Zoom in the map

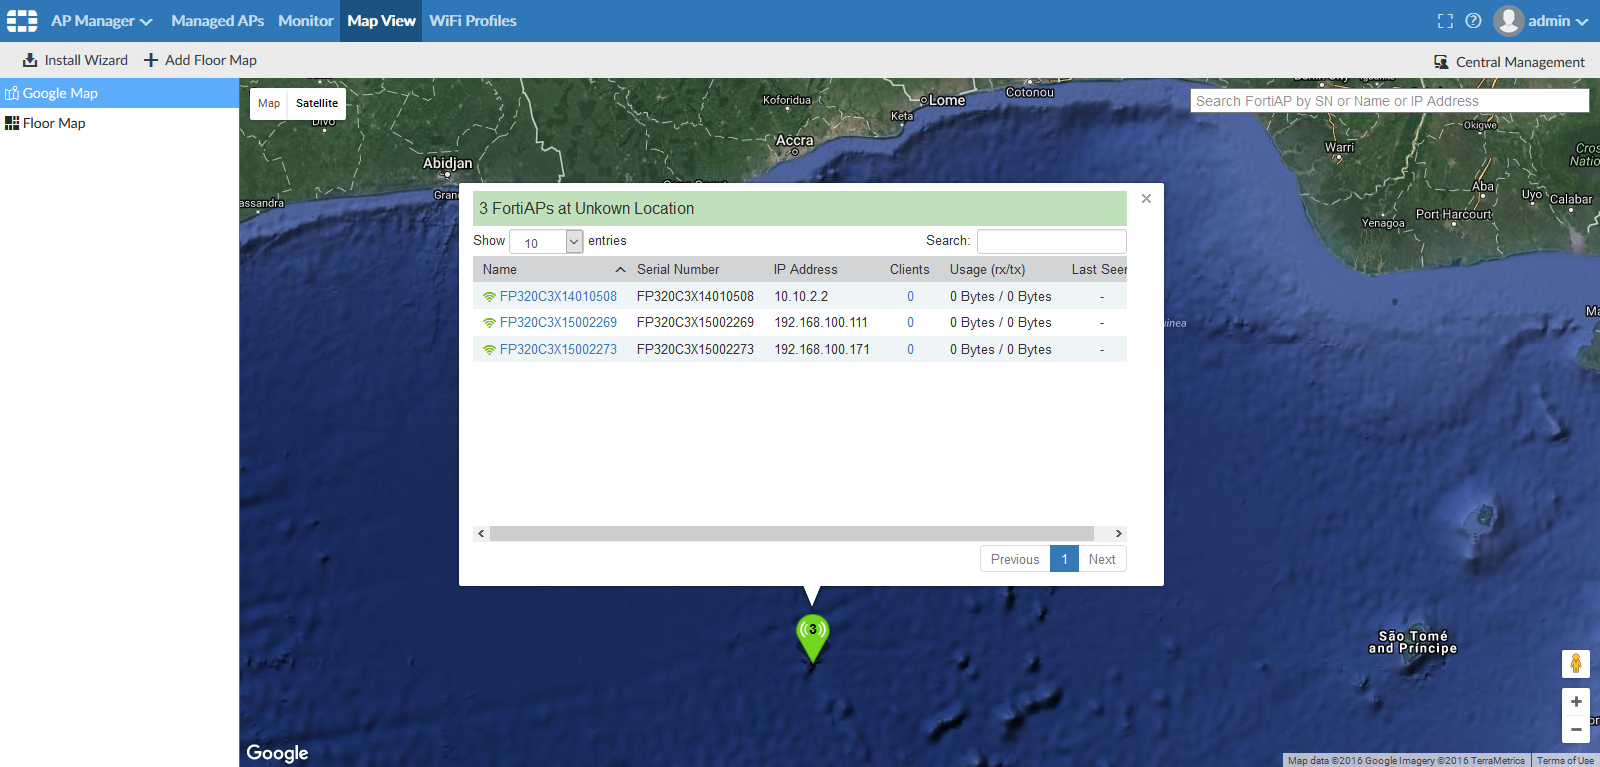pos(1576,701)
